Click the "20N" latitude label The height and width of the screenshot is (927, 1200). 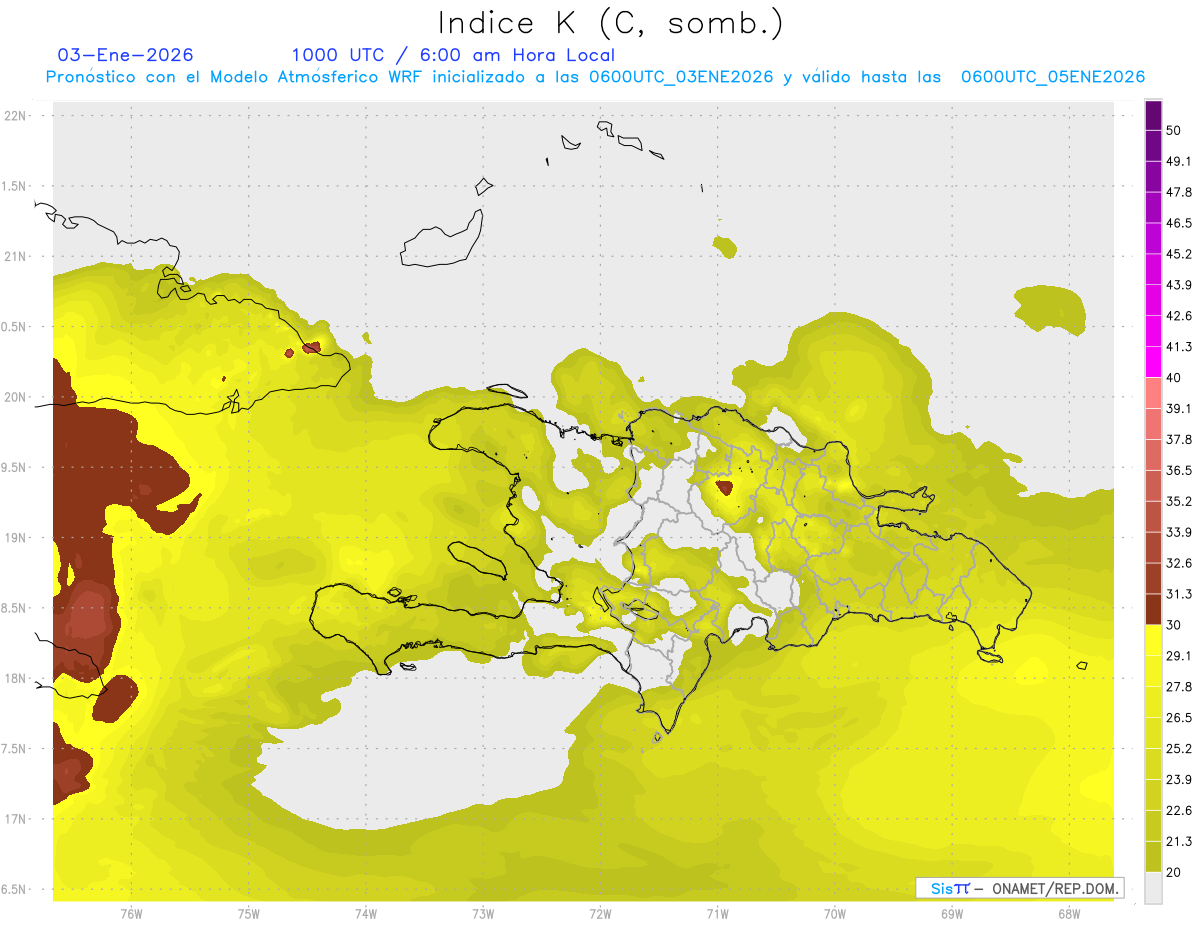pos(16,397)
